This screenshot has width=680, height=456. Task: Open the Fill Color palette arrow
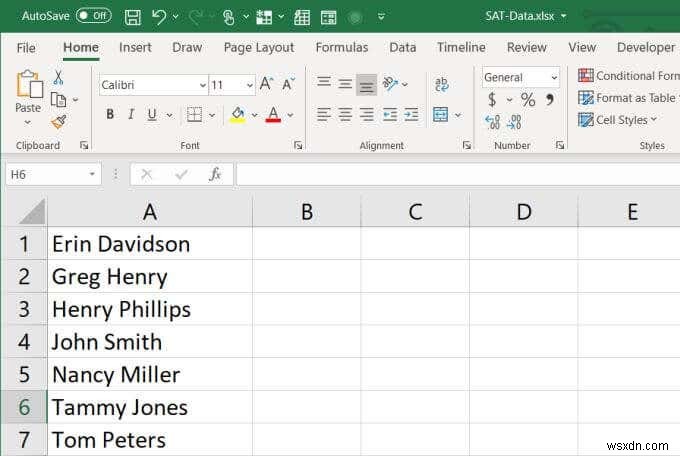pyautogui.click(x=255, y=115)
